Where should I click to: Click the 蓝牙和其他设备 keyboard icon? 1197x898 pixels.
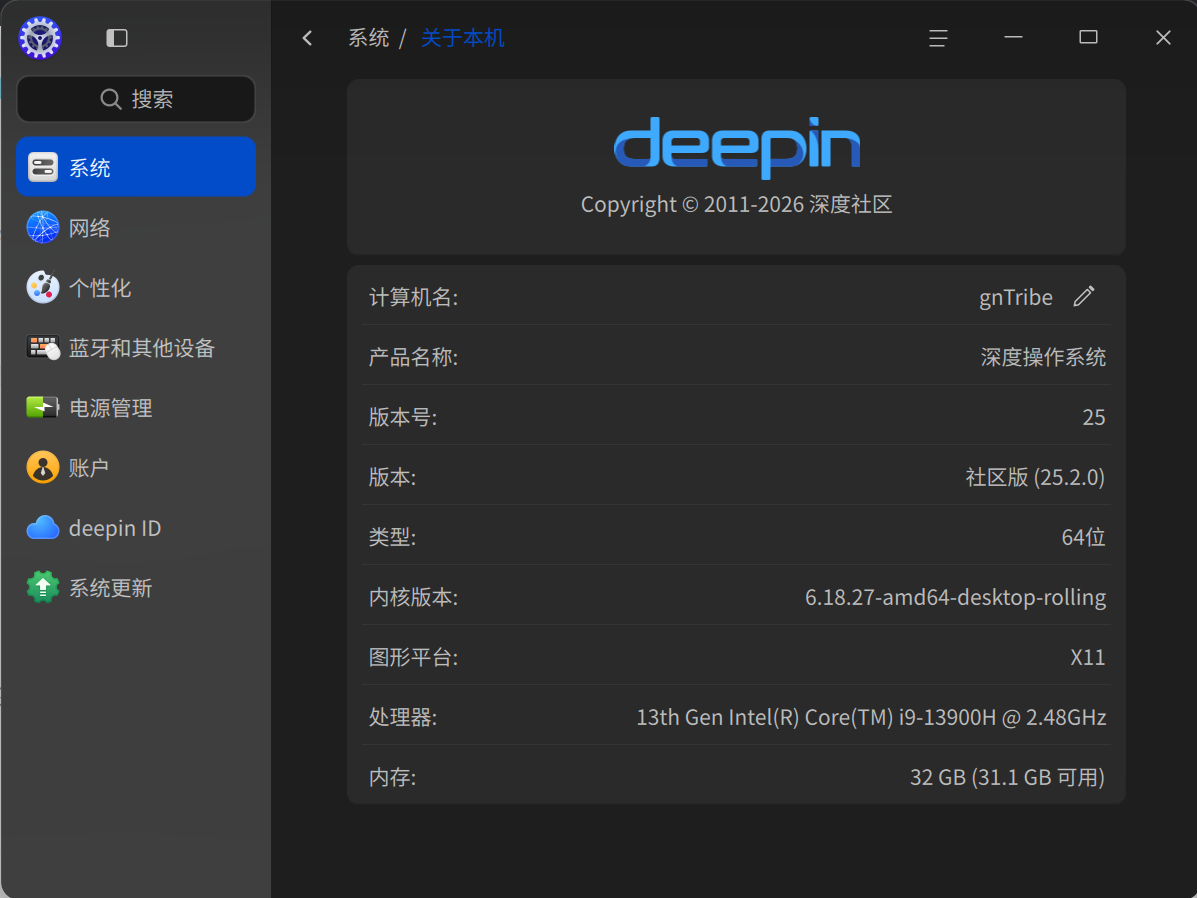point(43,347)
